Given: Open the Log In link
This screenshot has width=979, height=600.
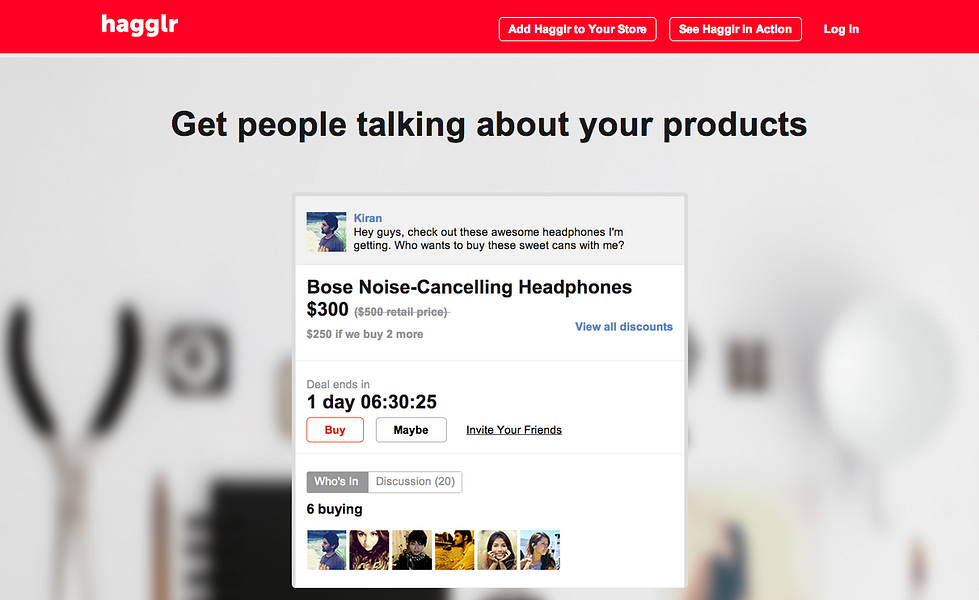Looking at the screenshot, I should click(x=841, y=29).
